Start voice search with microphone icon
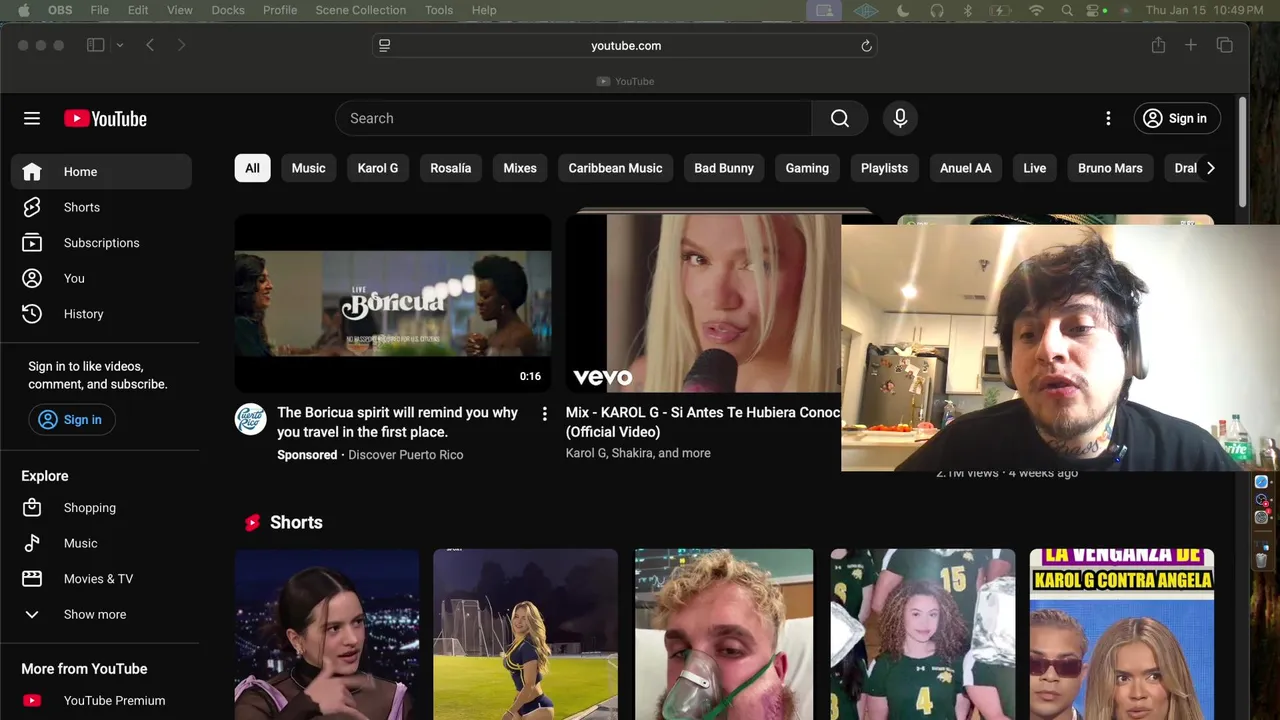The height and width of the screenshot is (720, 1280). tap(900, 118)
